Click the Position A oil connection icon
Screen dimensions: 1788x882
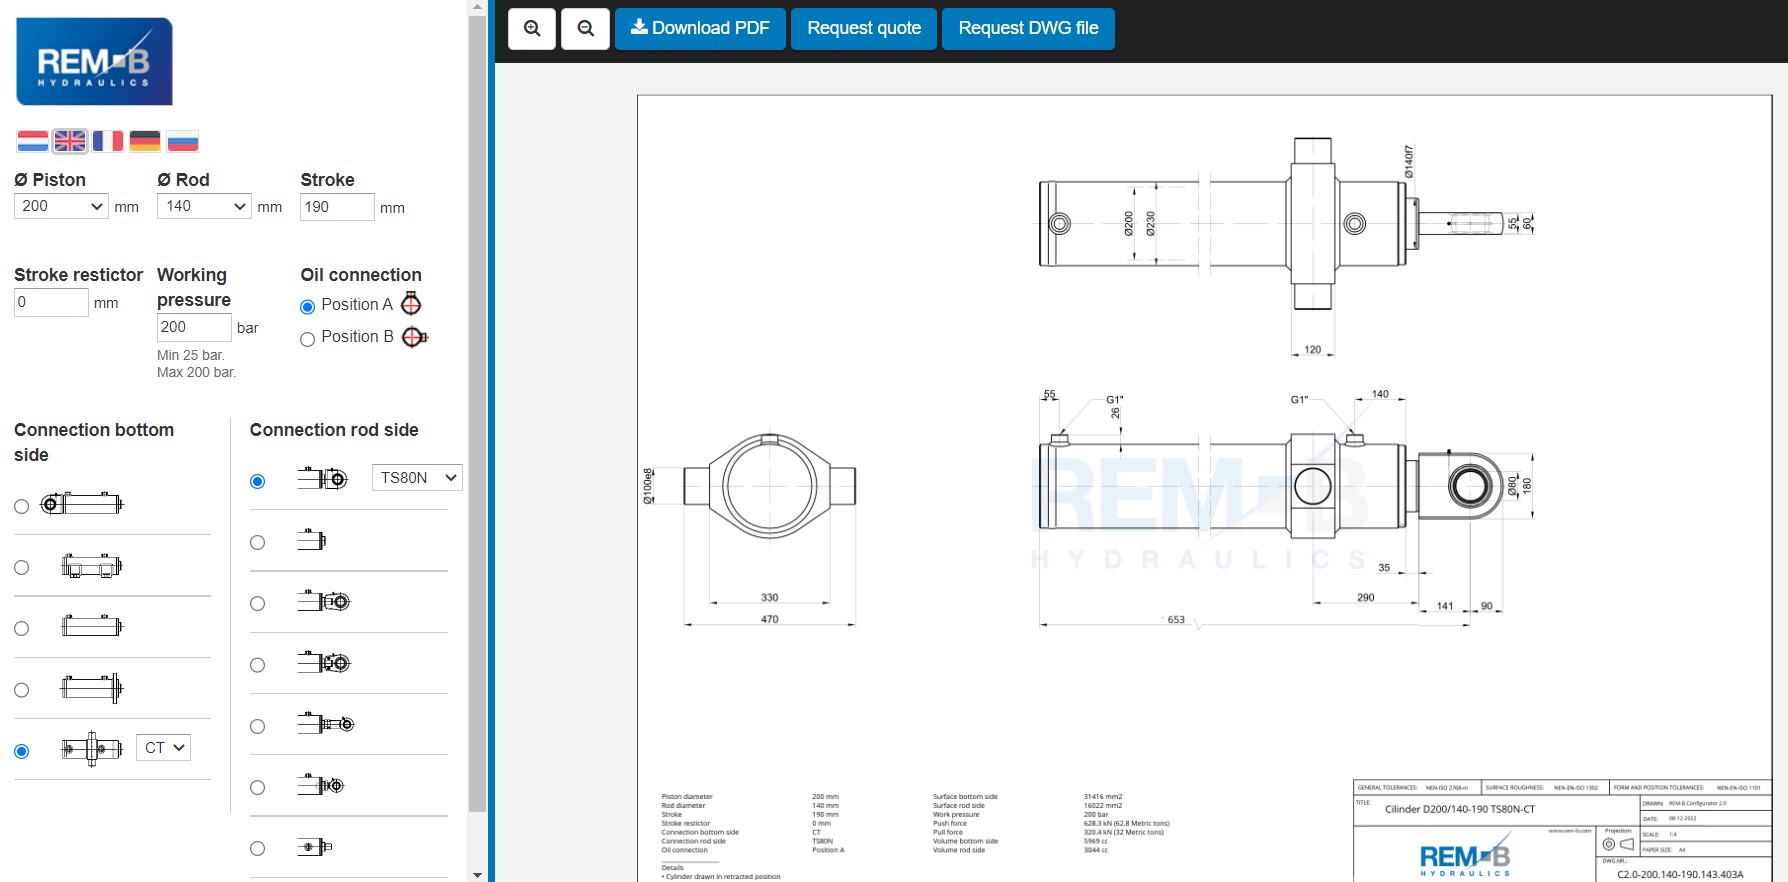point(411,304)
